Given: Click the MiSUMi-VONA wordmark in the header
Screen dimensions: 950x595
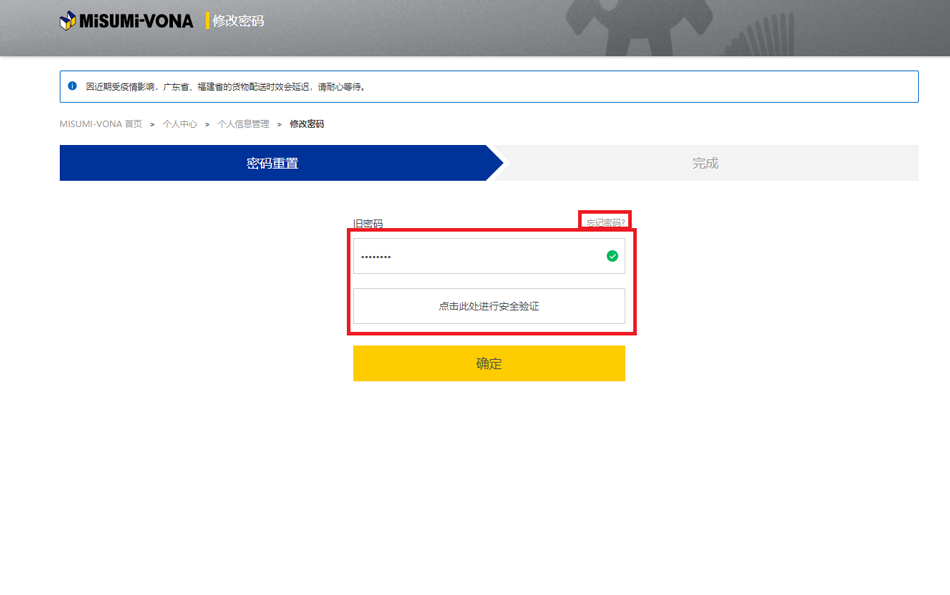Looking at the screenshot, I should pos(136,20).
